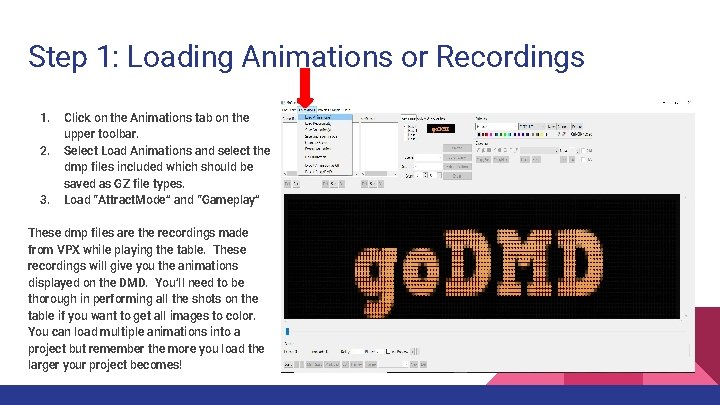Select the first drawing tool icon in the Drawing row
This screenshot has height=405, width=720.
point(478,150)
